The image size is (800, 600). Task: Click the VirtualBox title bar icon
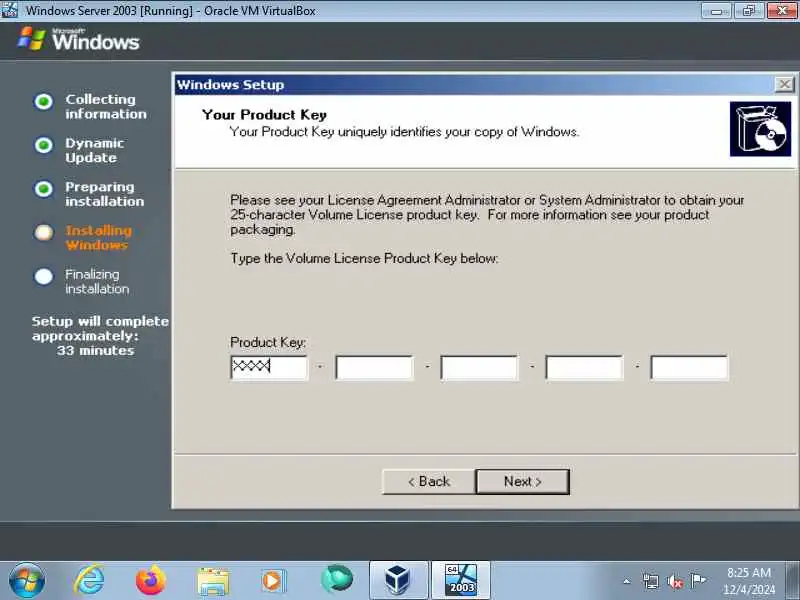click(x=9, y=10)
